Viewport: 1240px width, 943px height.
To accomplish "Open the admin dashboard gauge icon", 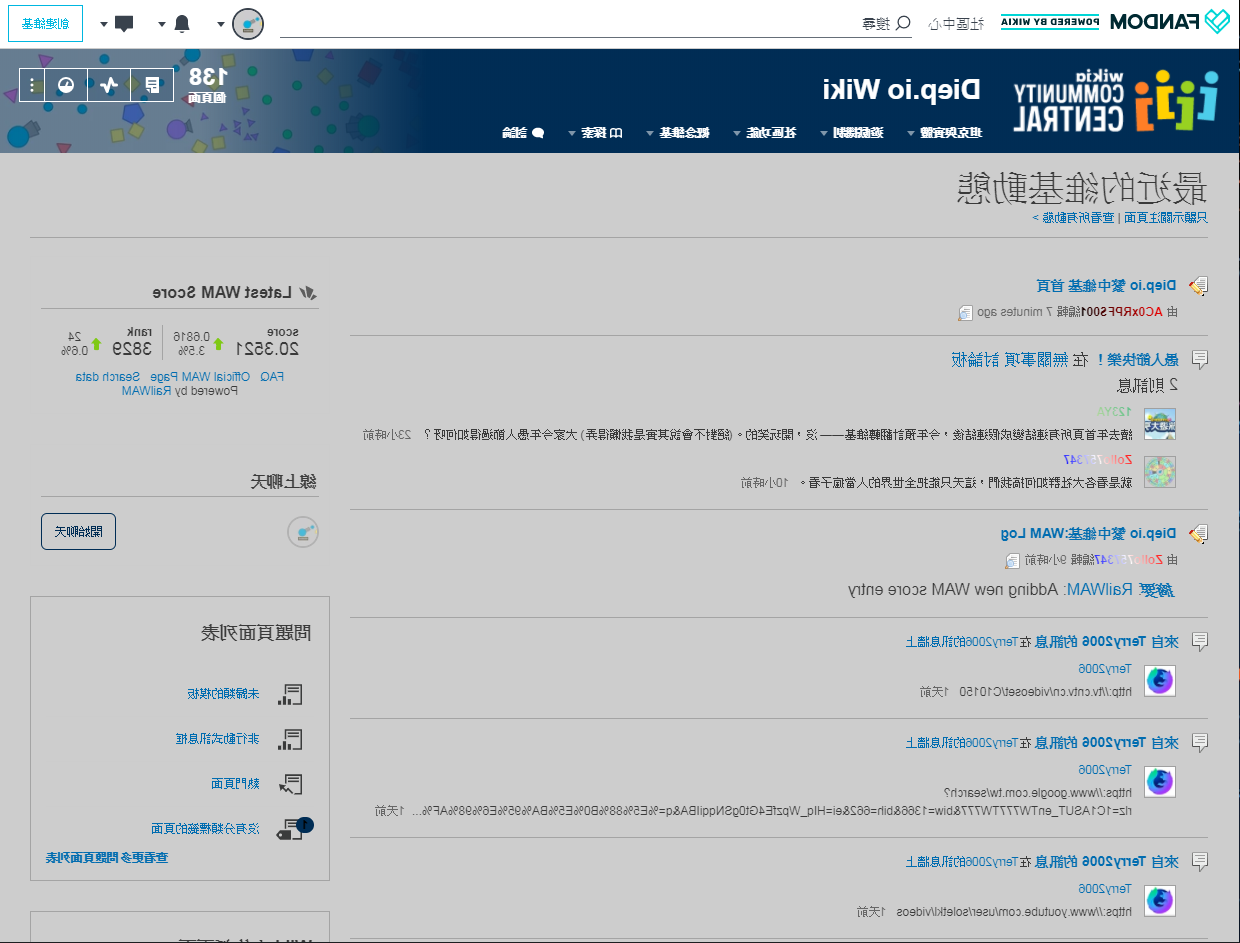I will [x=66, y=85].
